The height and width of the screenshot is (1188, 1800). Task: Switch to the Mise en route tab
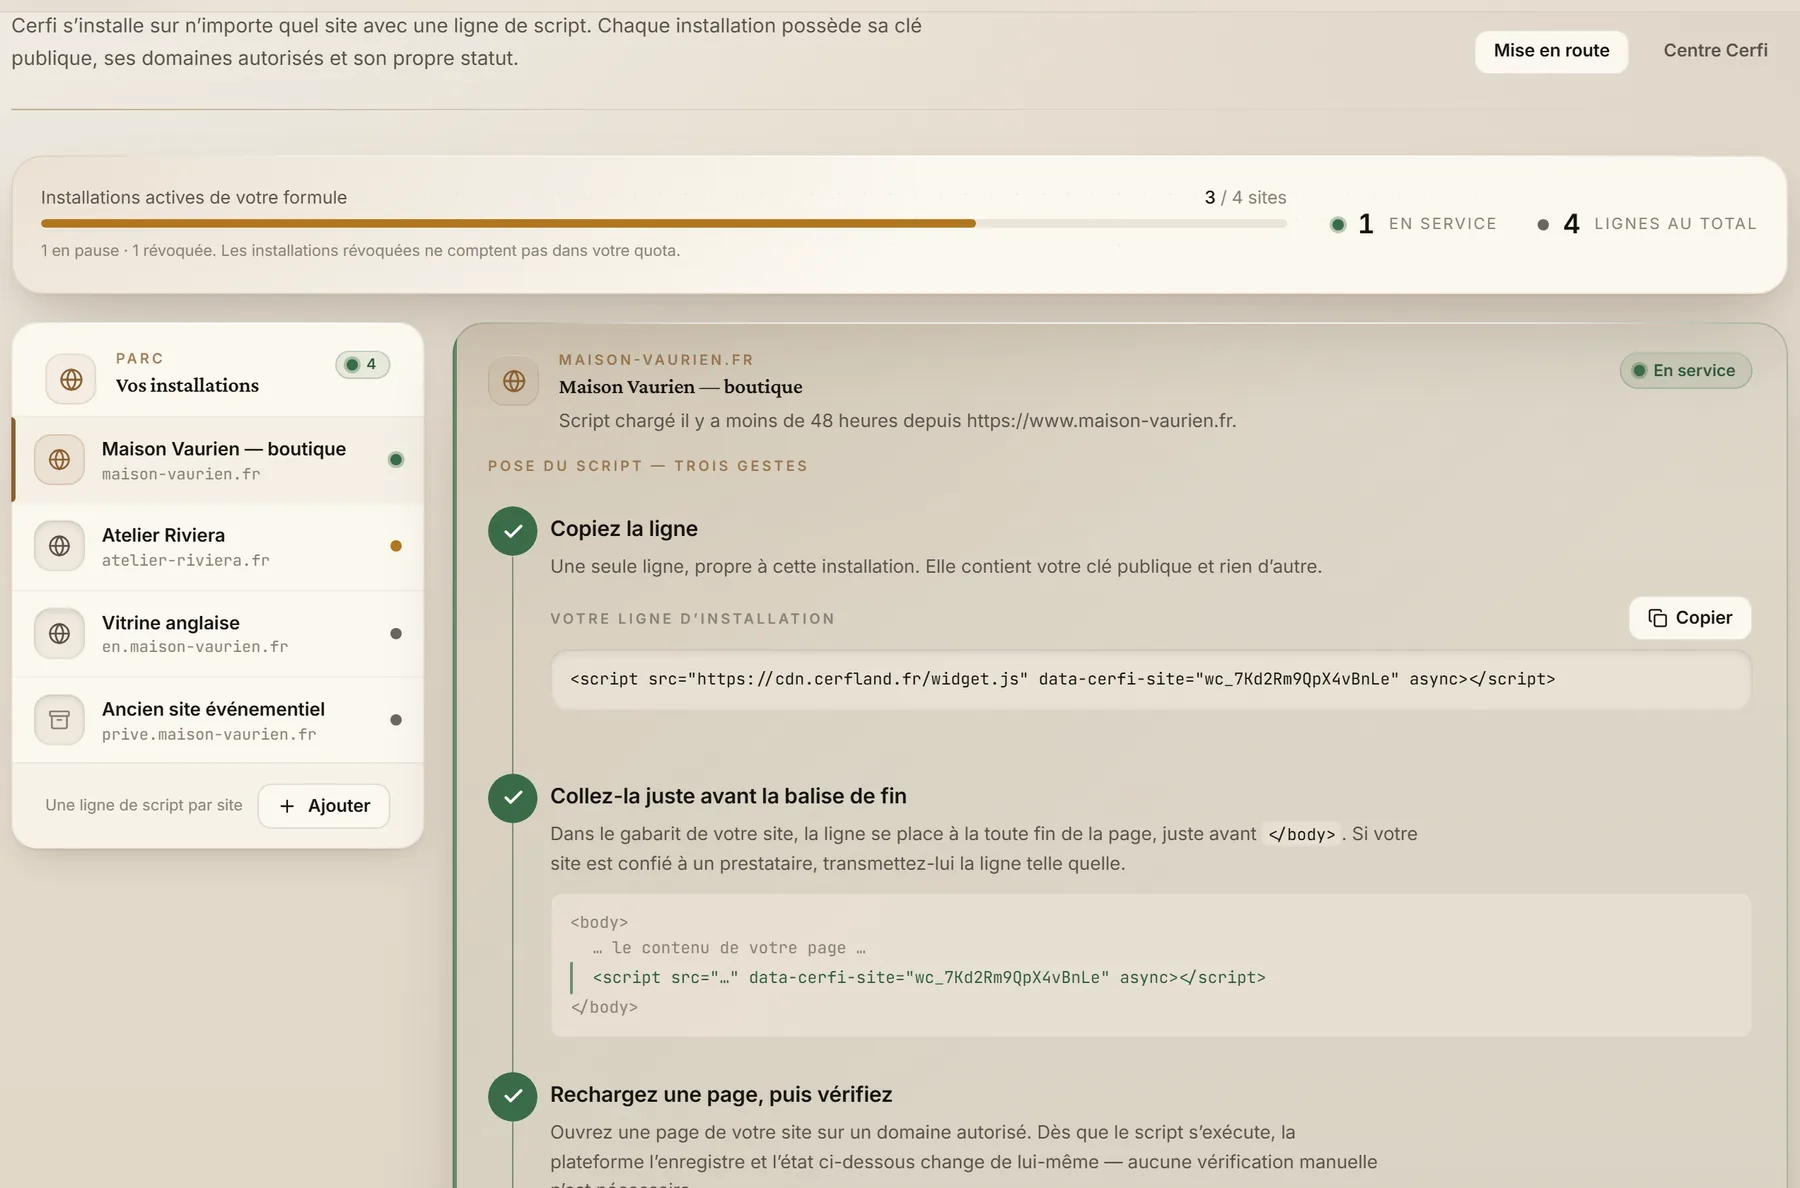pyautogui.click(x=1551, y=51)
